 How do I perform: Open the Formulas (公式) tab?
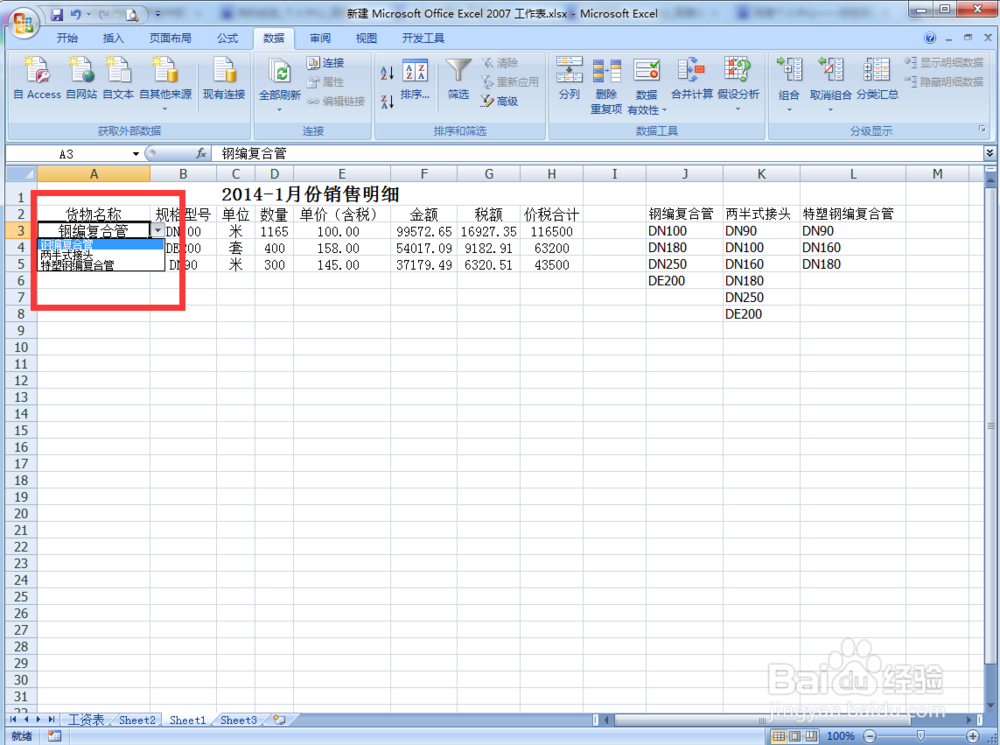tap(227, 38)
